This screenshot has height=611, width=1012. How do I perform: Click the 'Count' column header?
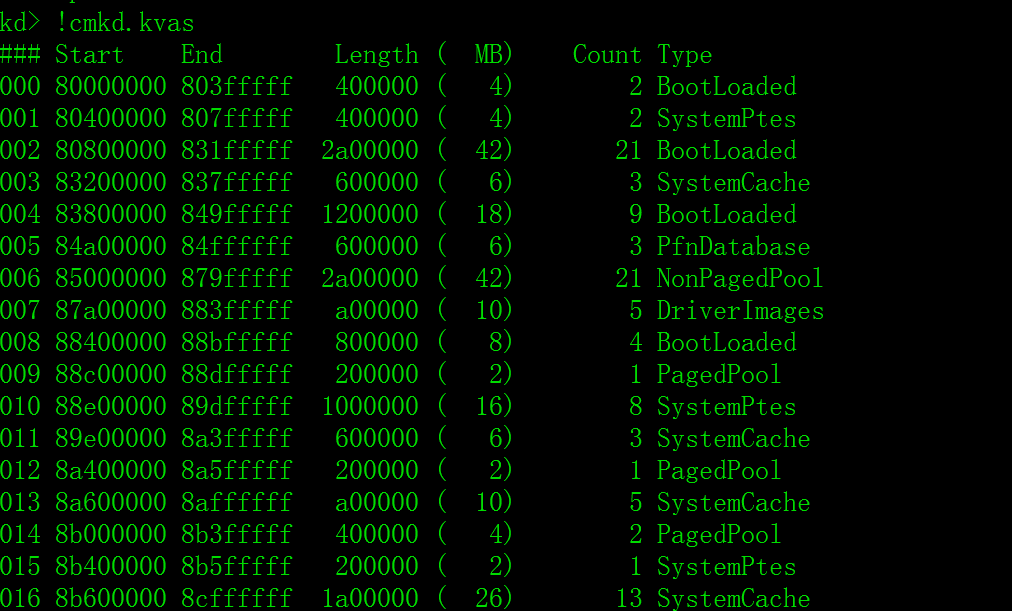point(607,55)
